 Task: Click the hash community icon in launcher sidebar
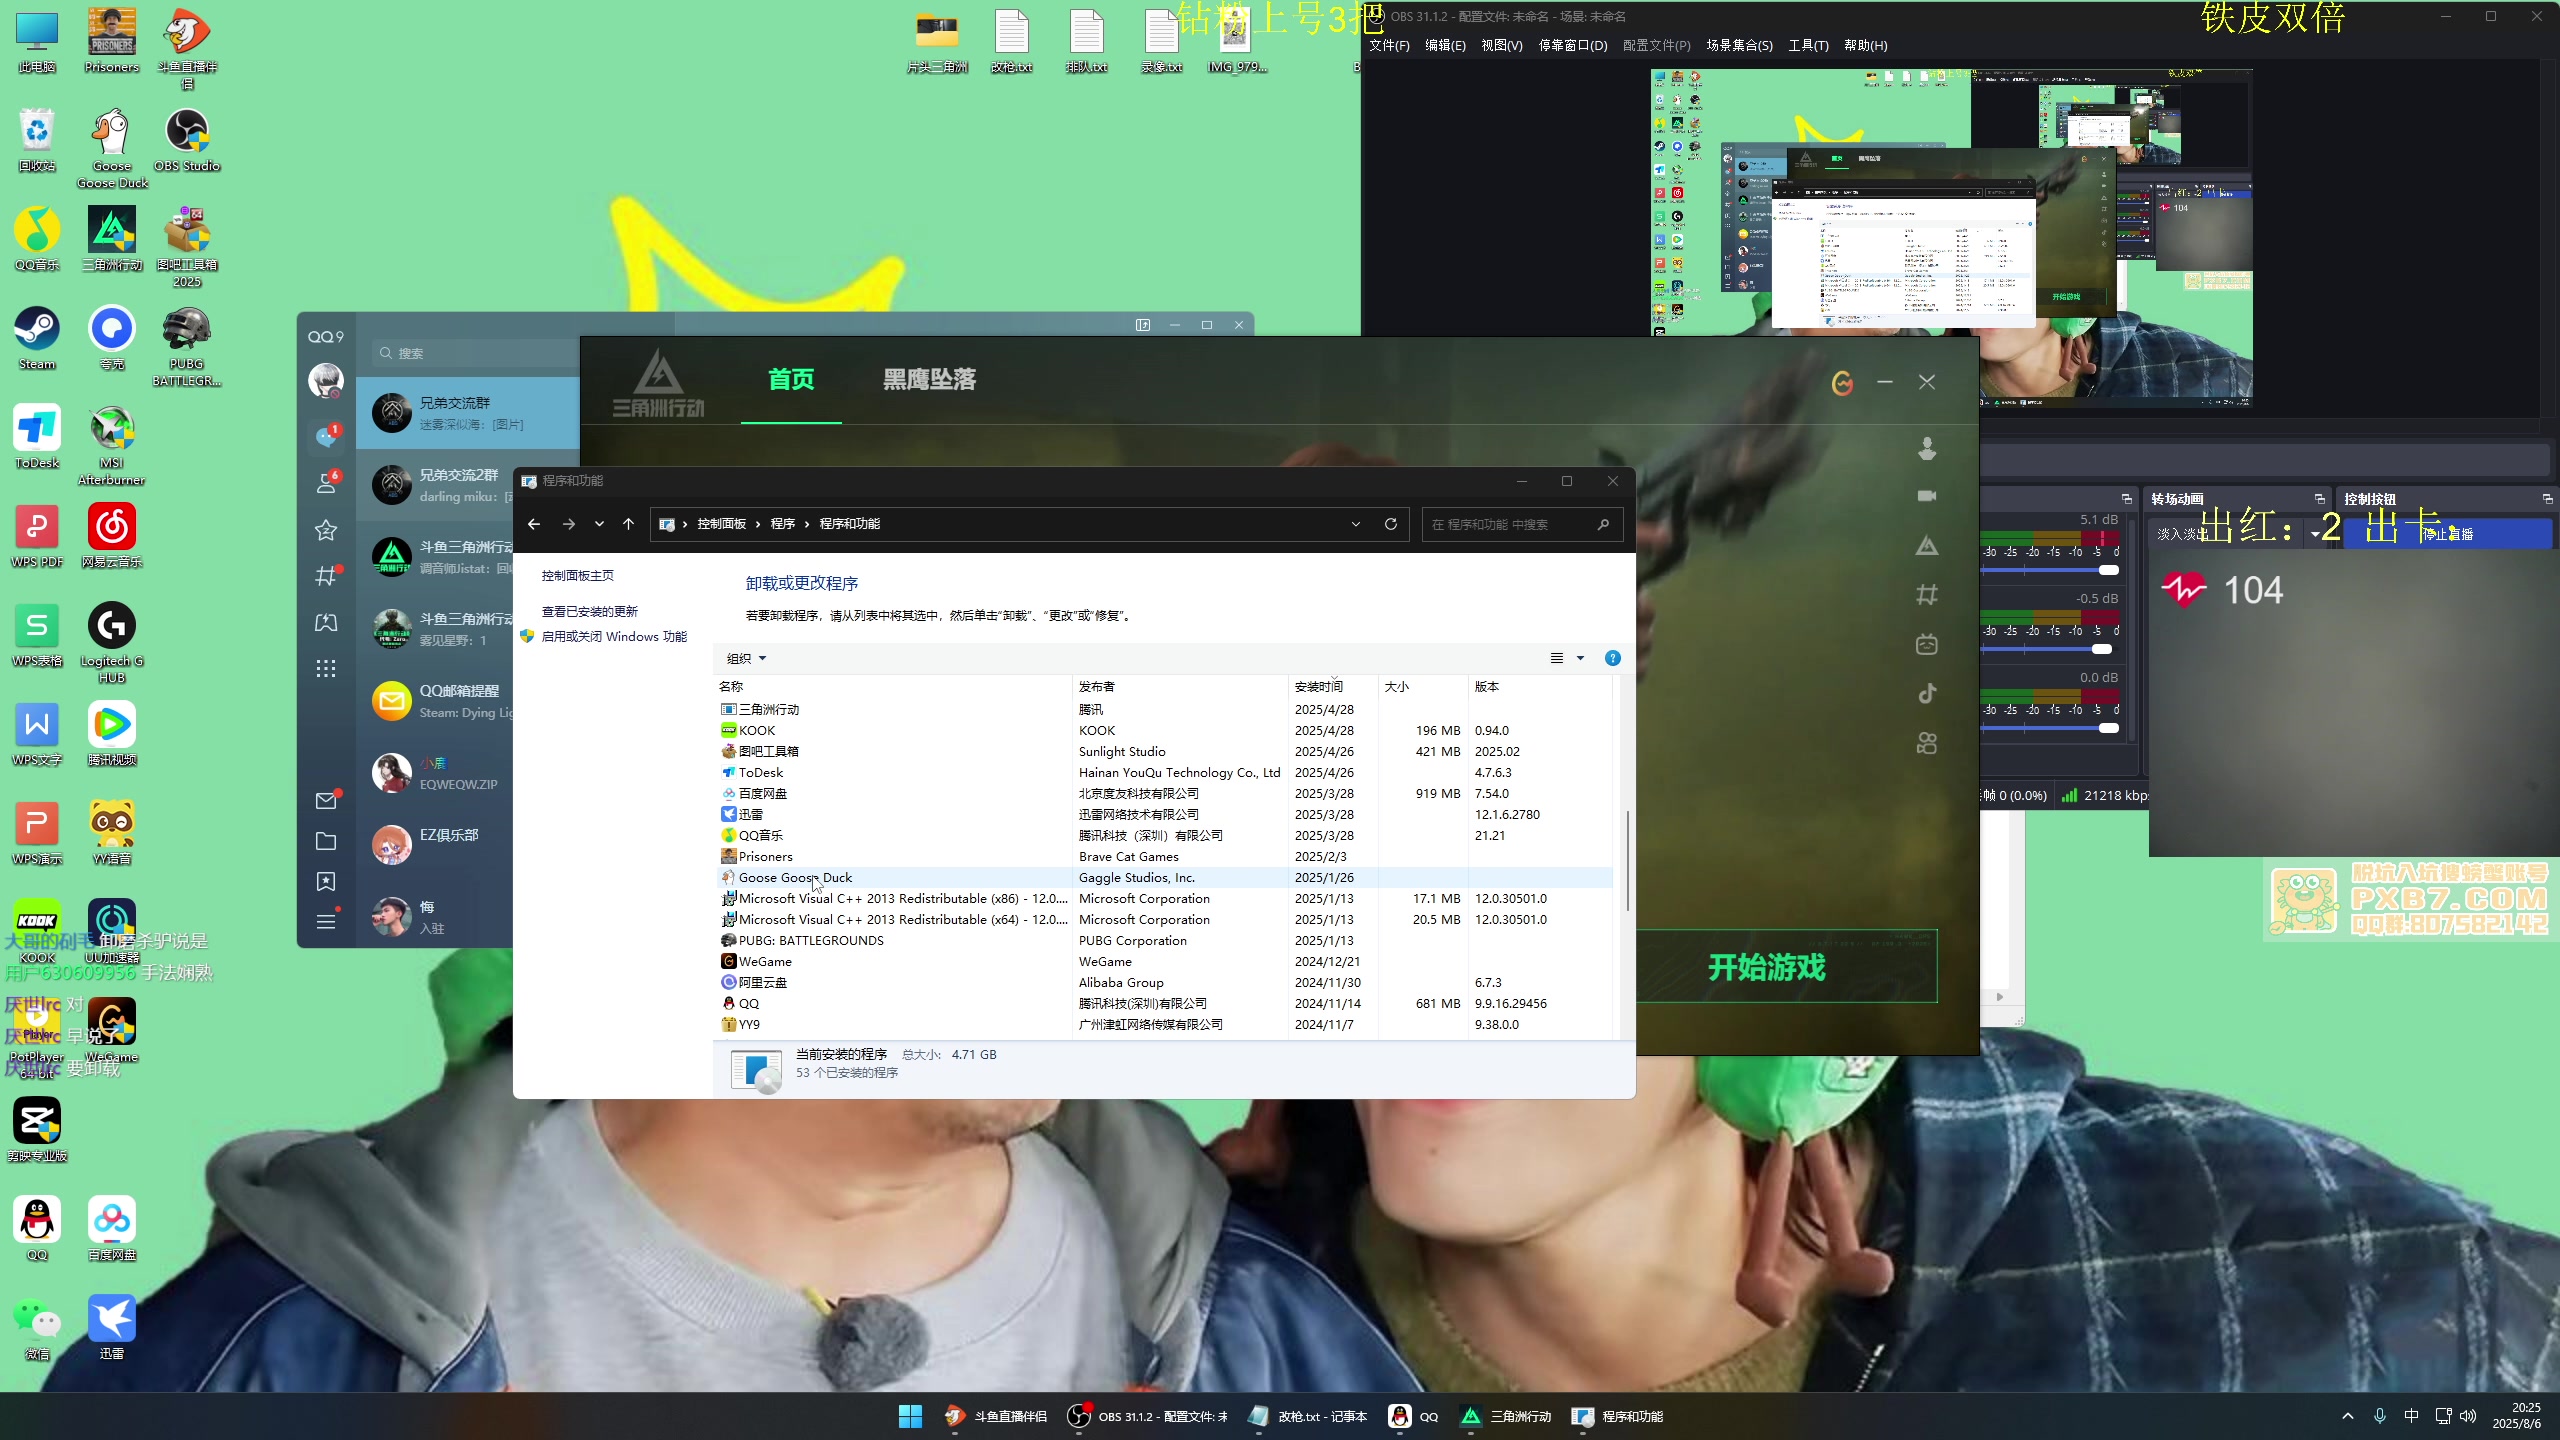tap(1927, 595)
